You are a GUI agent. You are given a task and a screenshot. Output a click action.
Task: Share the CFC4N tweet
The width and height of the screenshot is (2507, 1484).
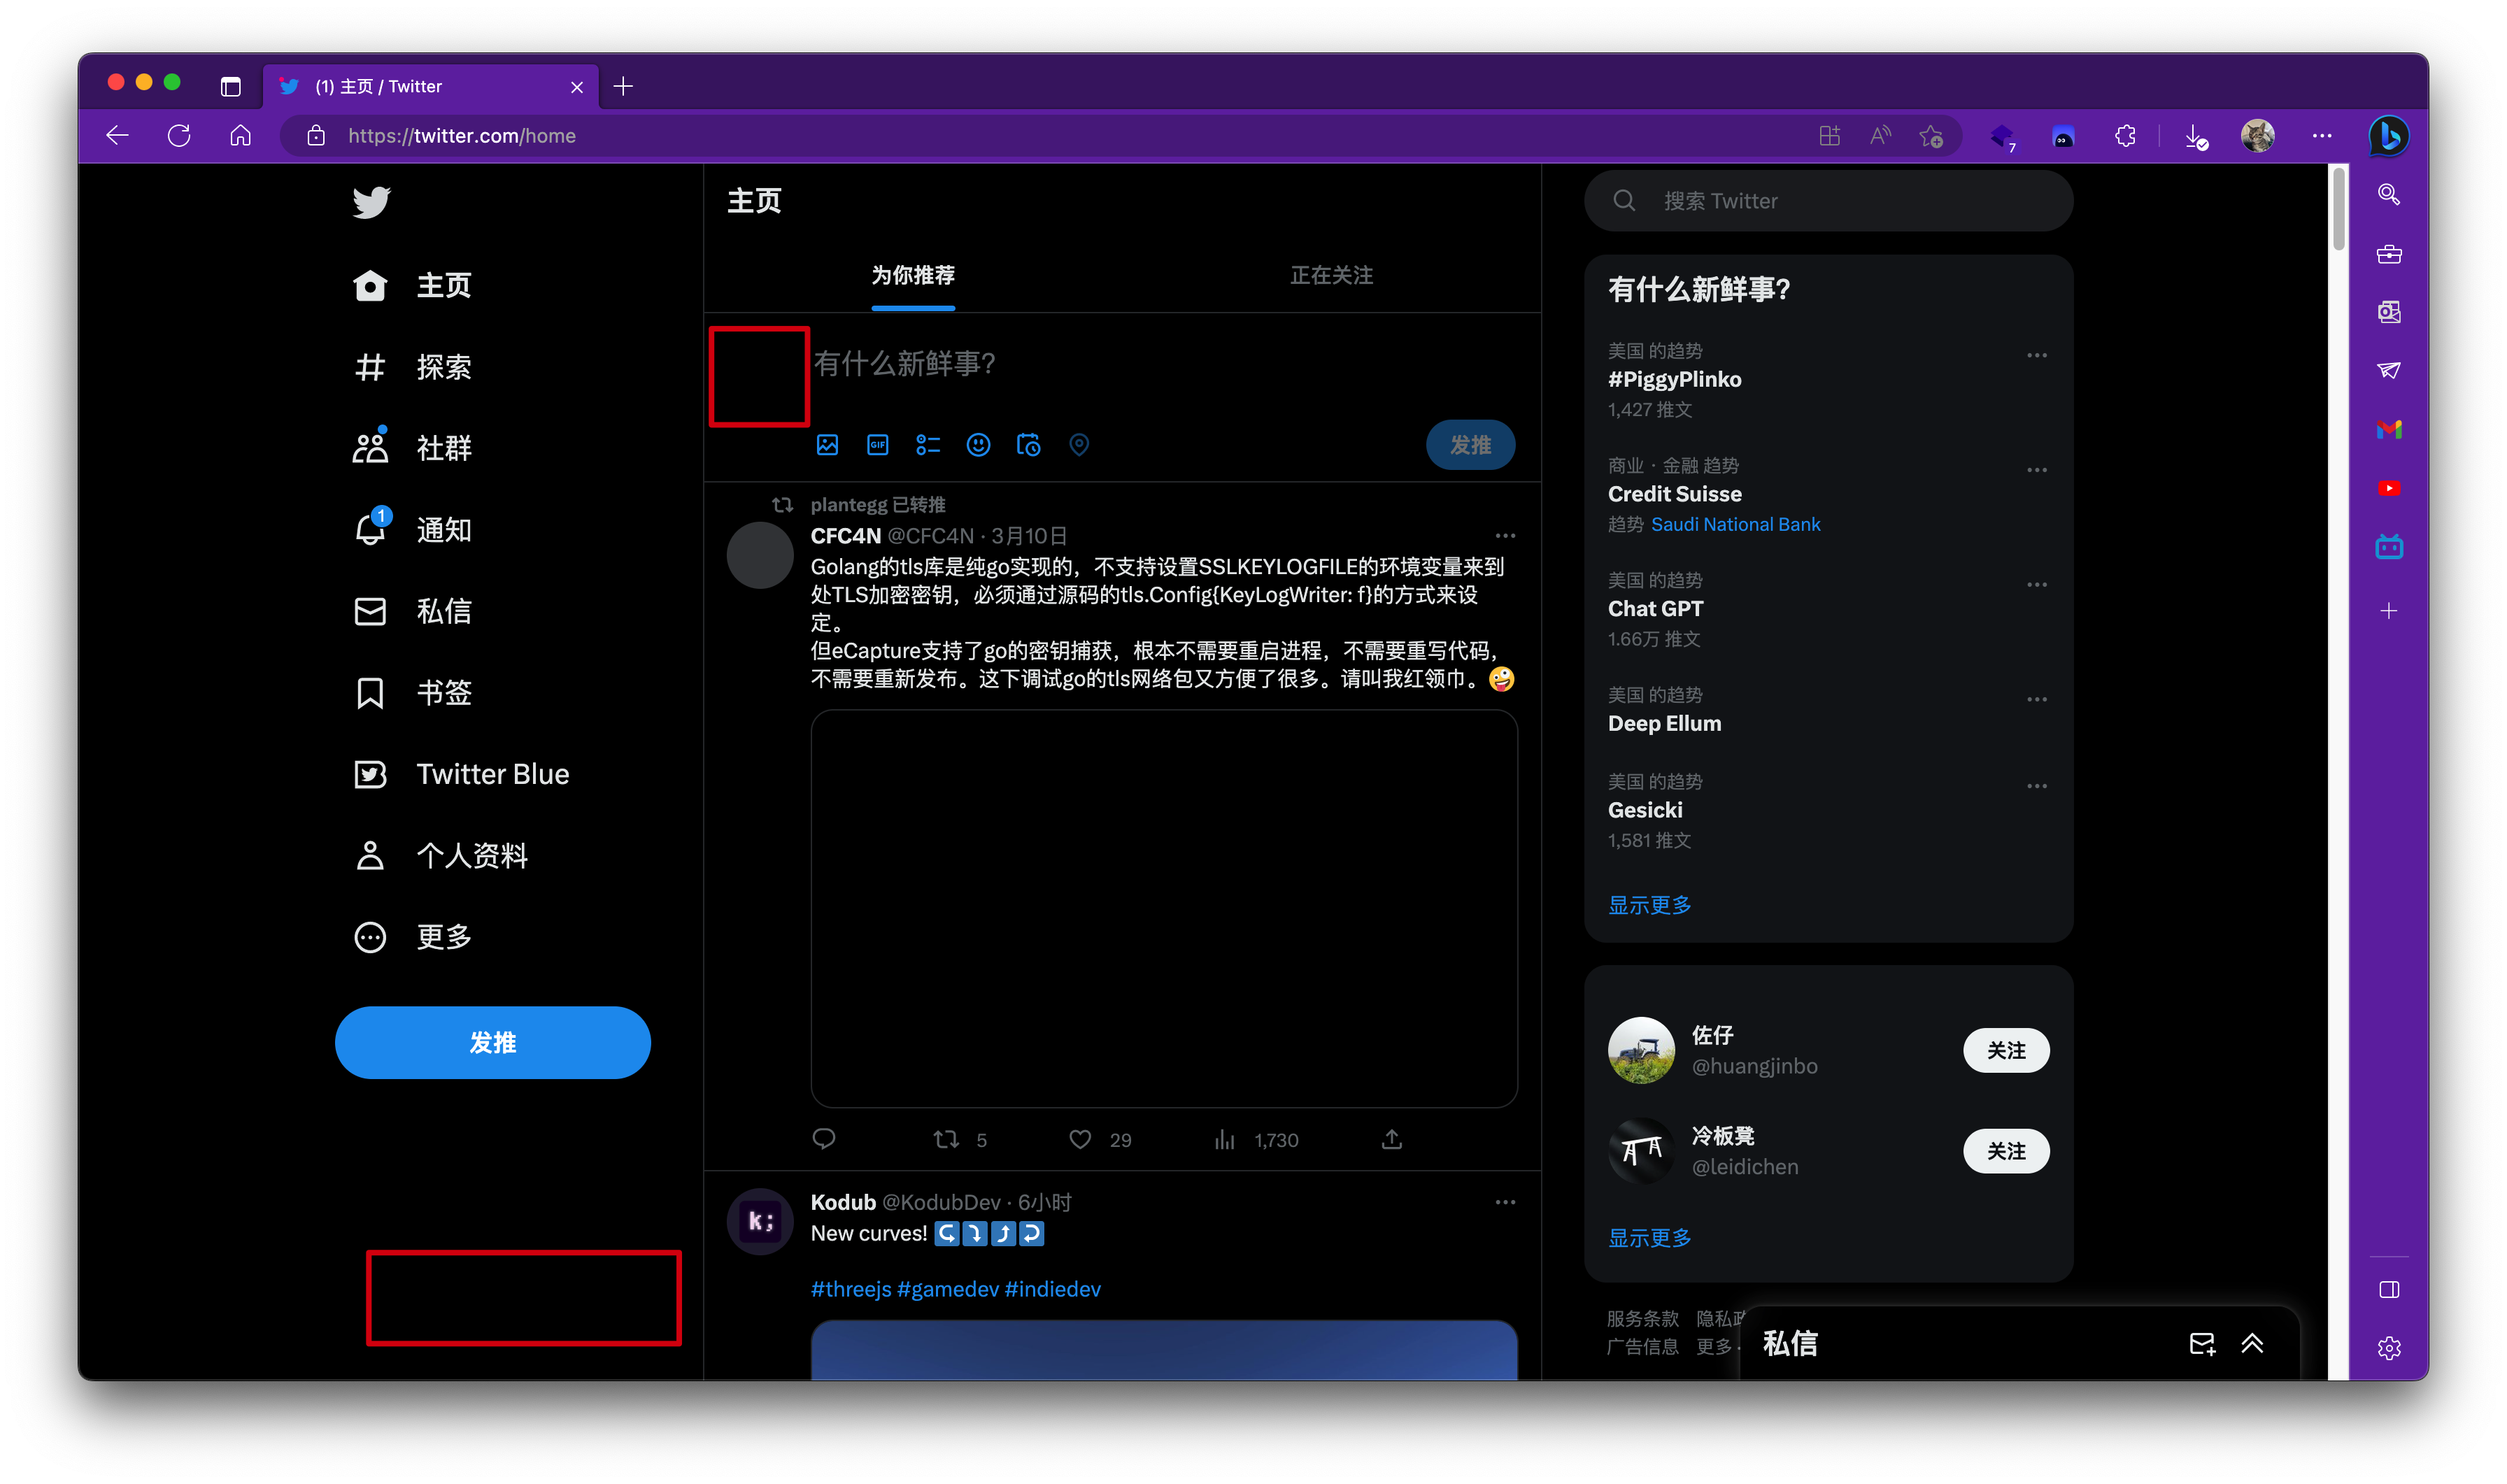[1391, 1139]
